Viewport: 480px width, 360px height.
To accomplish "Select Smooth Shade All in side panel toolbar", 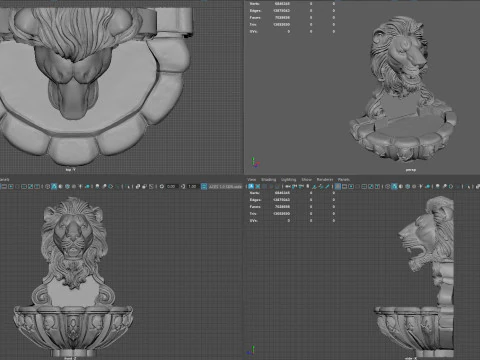I will 394,186.
